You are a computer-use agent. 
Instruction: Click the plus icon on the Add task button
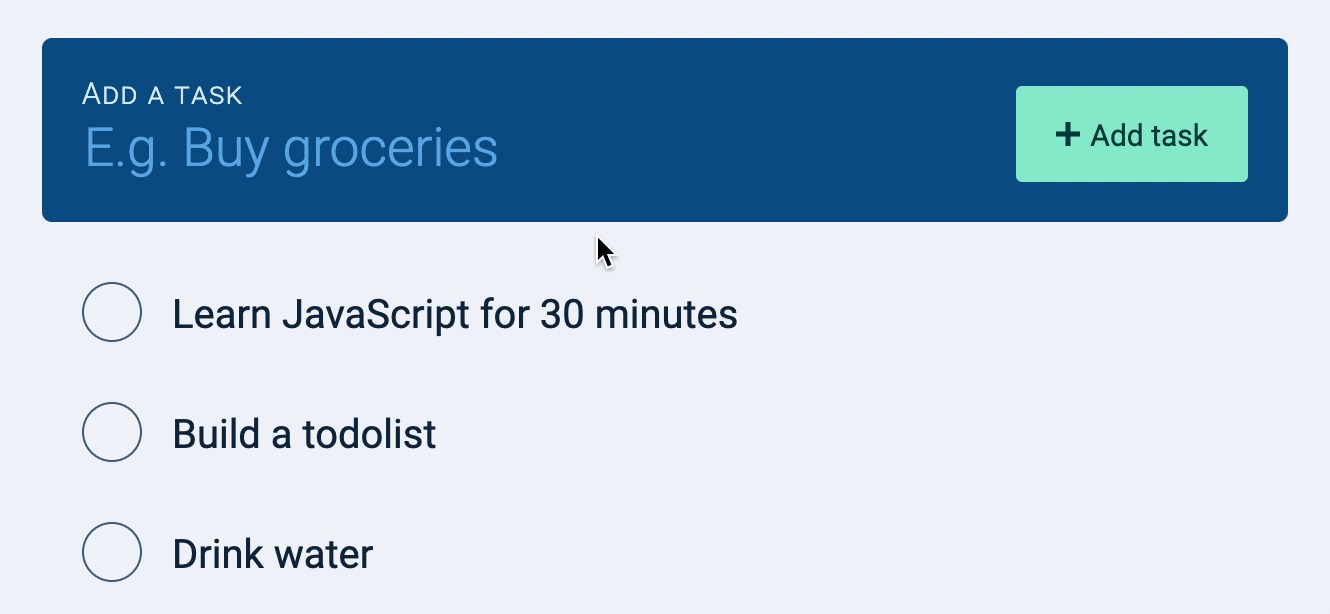[1068, 133]
